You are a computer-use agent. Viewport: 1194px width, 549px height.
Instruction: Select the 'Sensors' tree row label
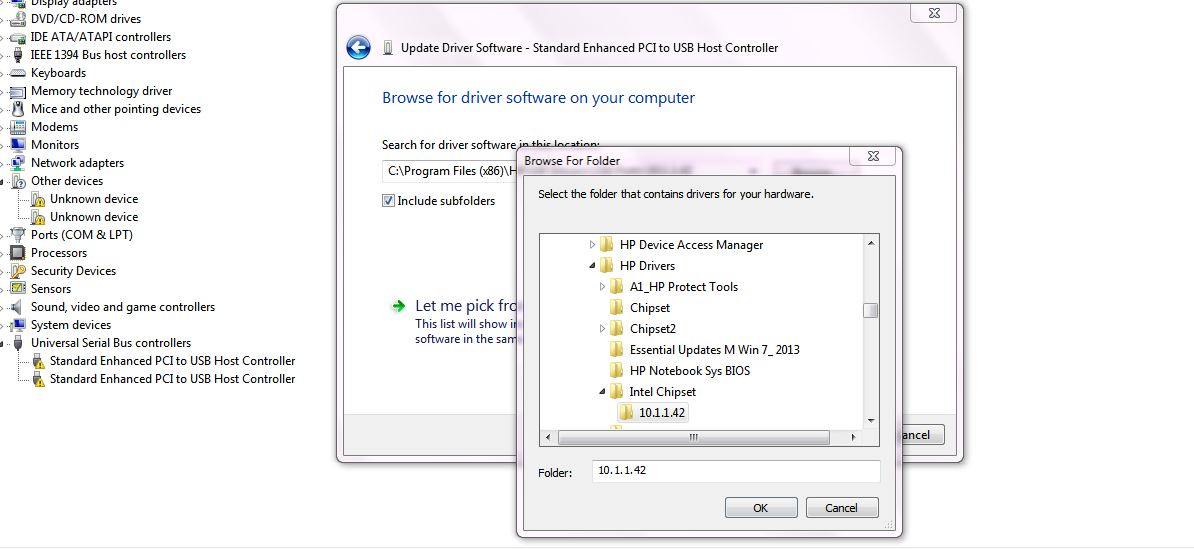tap(51, 289)
